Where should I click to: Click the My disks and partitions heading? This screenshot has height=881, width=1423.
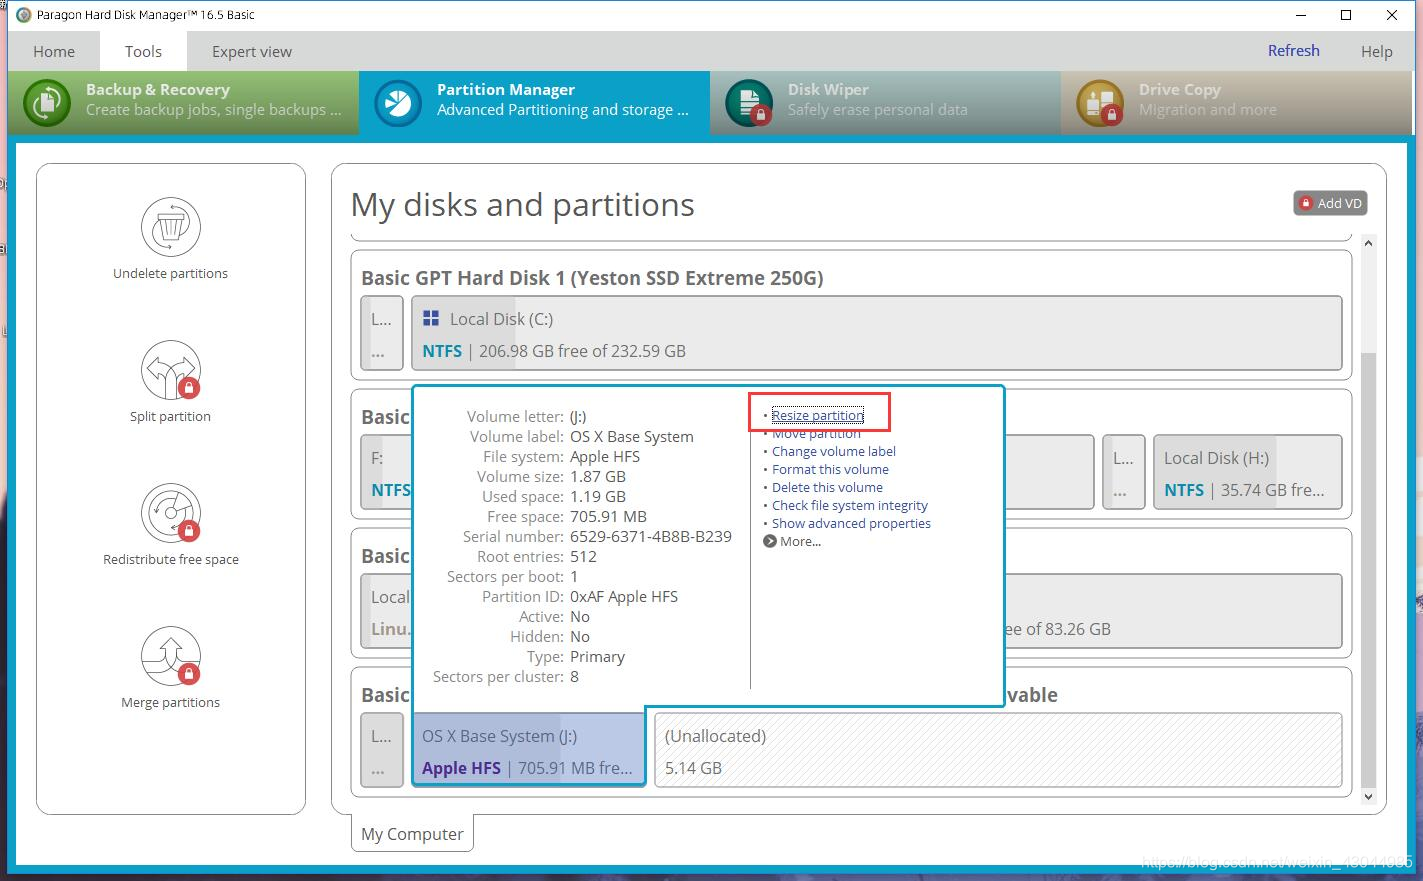[x=522, y=205]
